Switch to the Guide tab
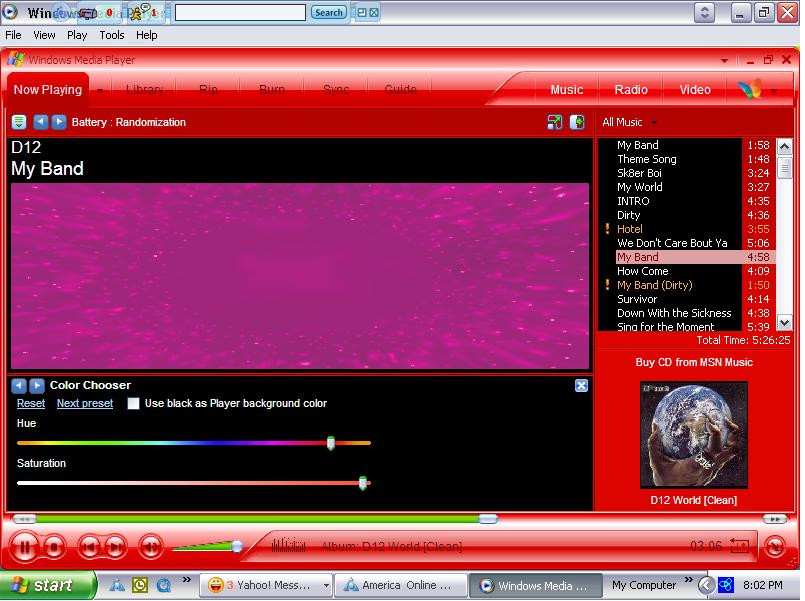This screenshot has width=805, height=601. pyautogui.click(x=400, y=90)
